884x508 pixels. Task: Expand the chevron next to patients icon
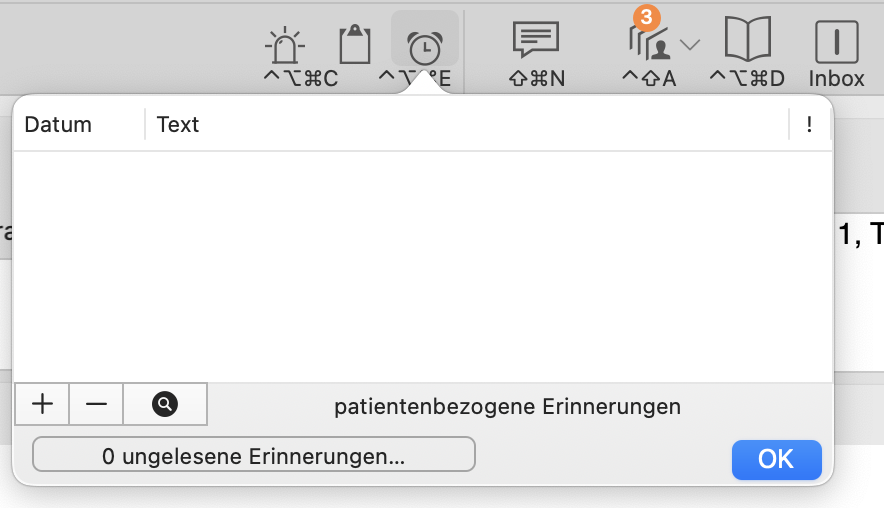(x=690, y=45)
